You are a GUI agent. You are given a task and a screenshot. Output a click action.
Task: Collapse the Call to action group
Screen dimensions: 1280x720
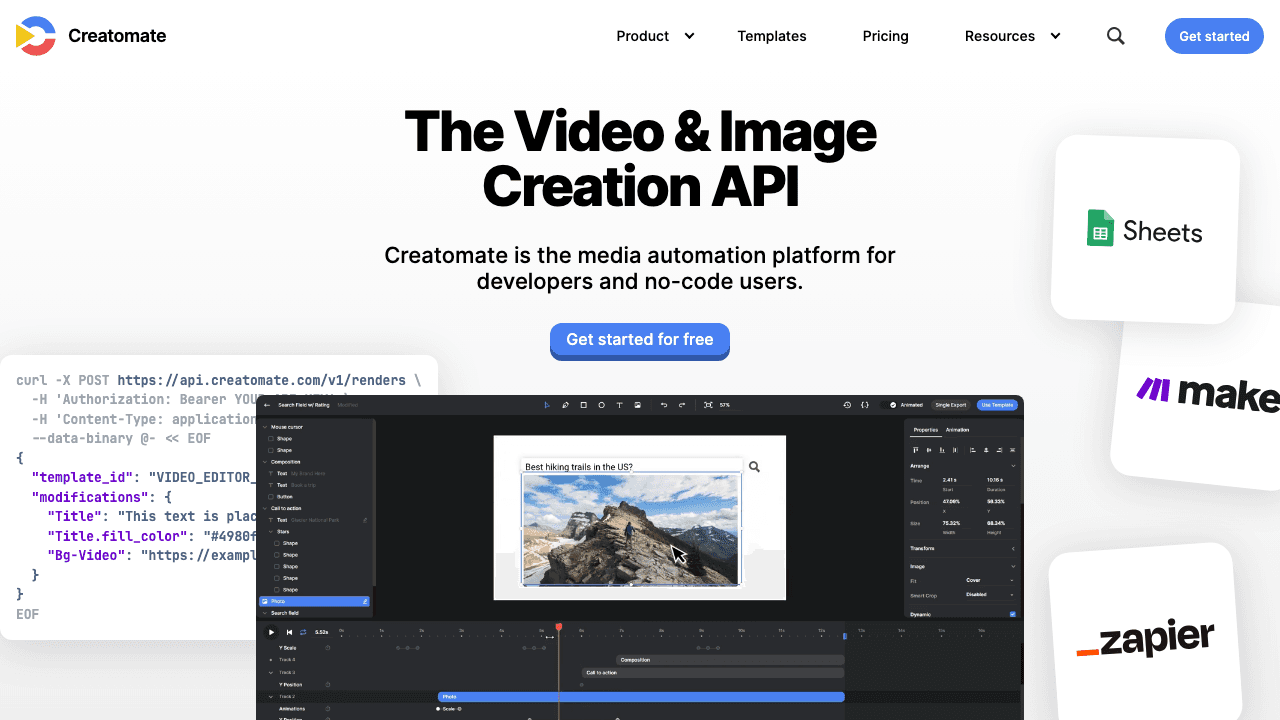point(265,508)
